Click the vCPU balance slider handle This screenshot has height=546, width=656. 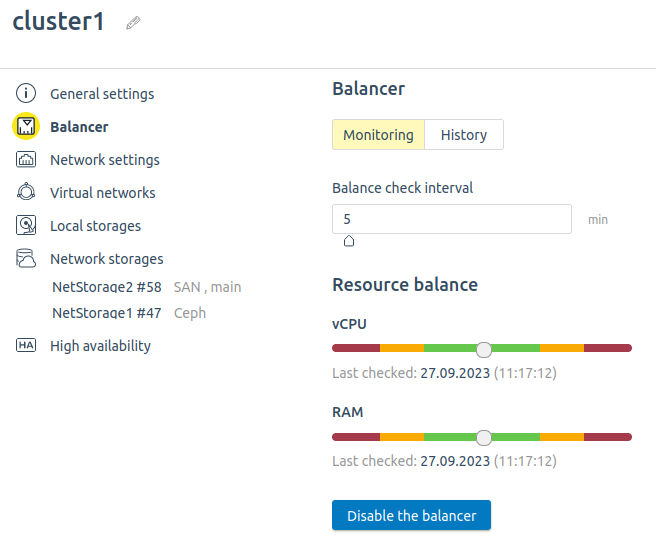point(484,349)
